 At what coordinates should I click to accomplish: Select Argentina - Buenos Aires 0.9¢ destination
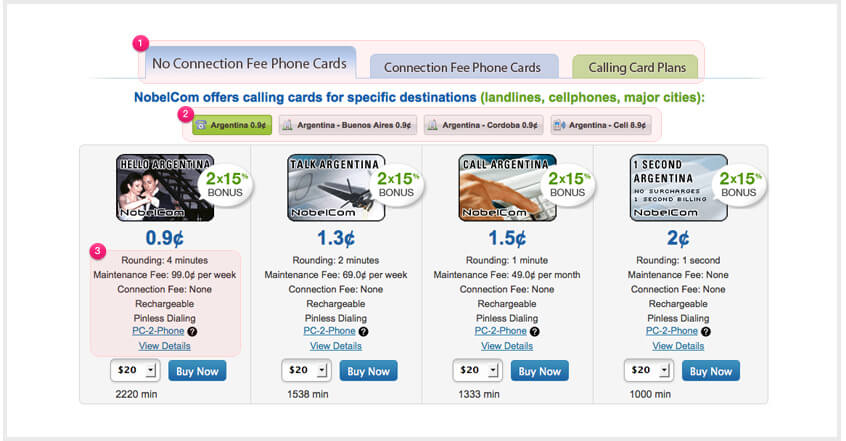(x=348, y=125)
